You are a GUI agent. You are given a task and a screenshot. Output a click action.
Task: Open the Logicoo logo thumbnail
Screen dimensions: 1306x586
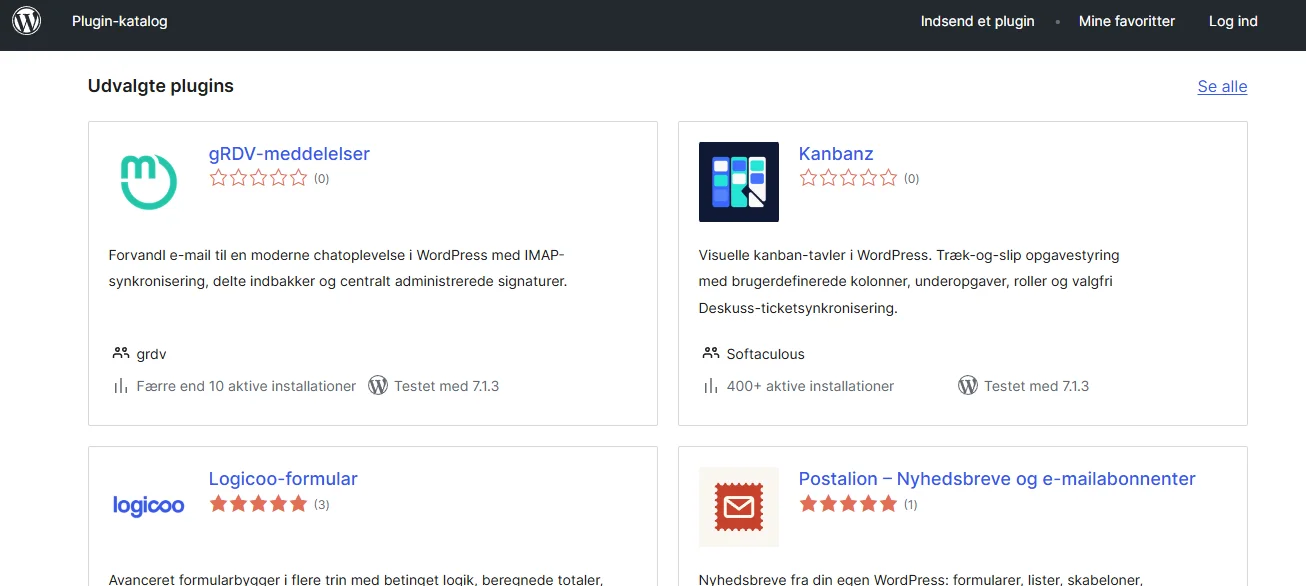pos(149,506)
